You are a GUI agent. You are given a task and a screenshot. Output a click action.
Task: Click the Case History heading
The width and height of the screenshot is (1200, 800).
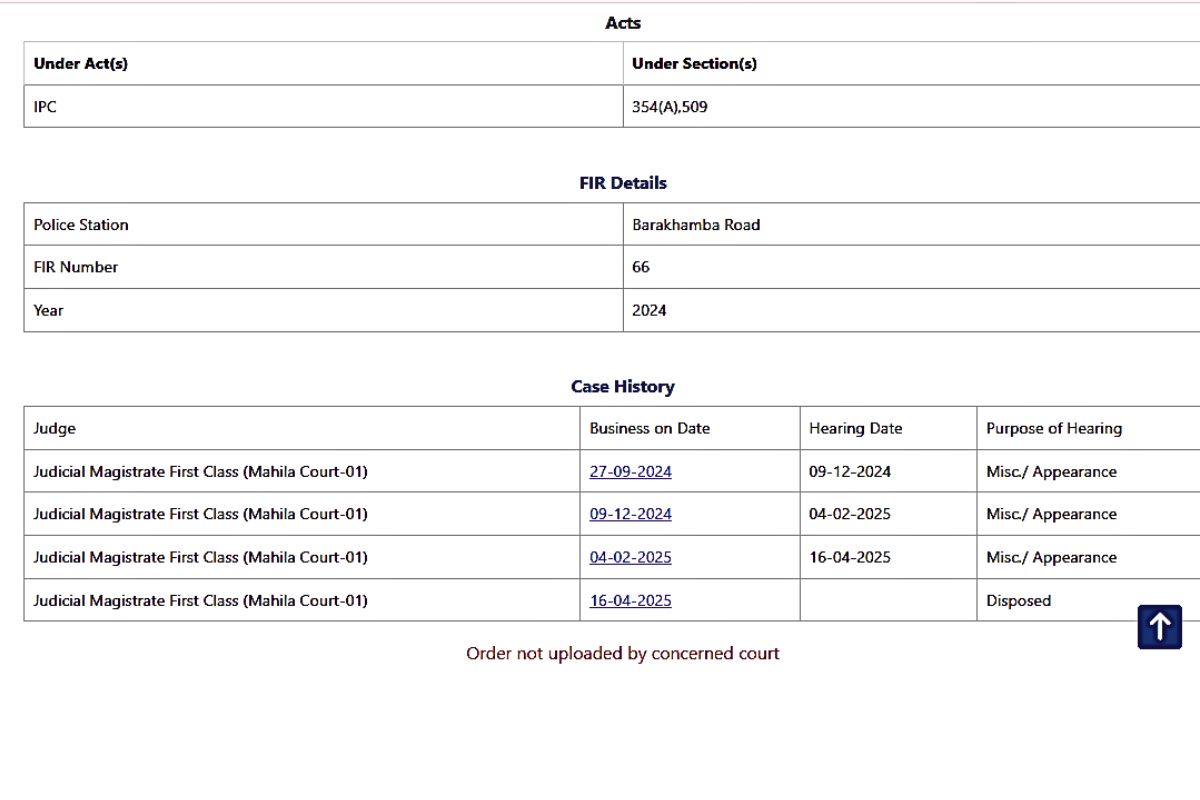(x=622, y=386)
